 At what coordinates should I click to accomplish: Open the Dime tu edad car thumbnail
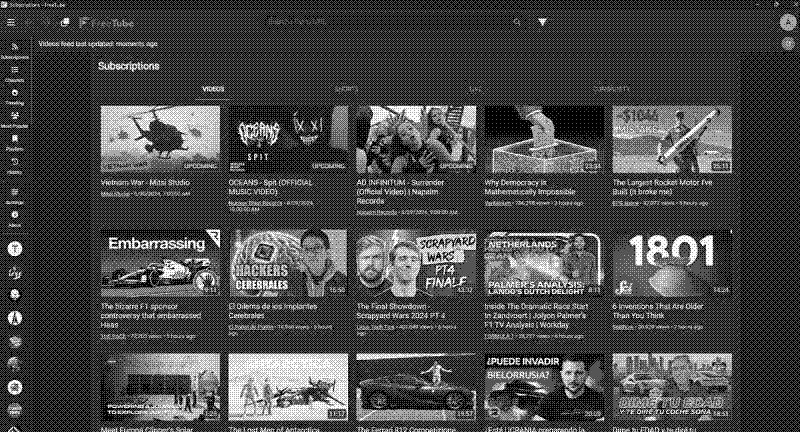[x=672, y=387]
